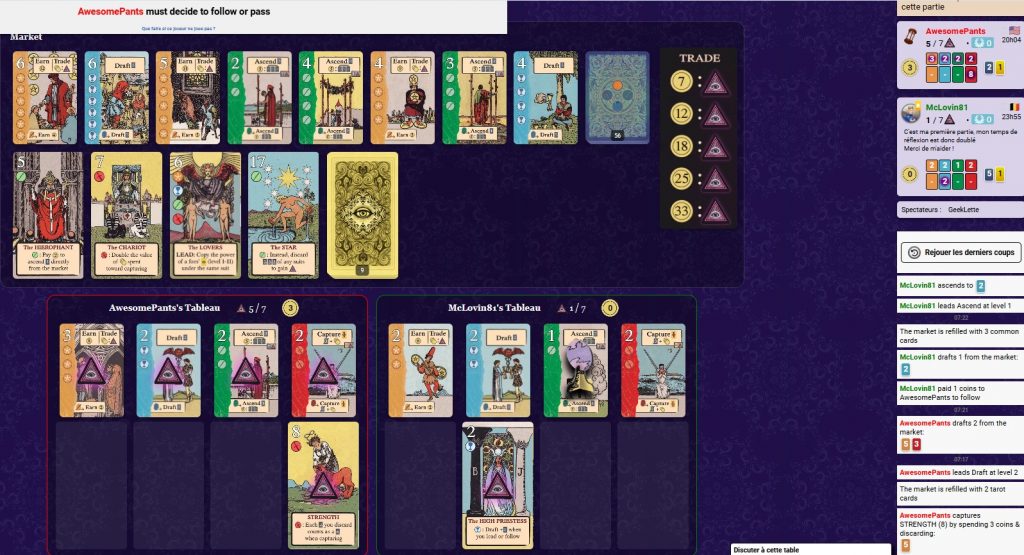Click the yellow eye tarot deck

362,215
